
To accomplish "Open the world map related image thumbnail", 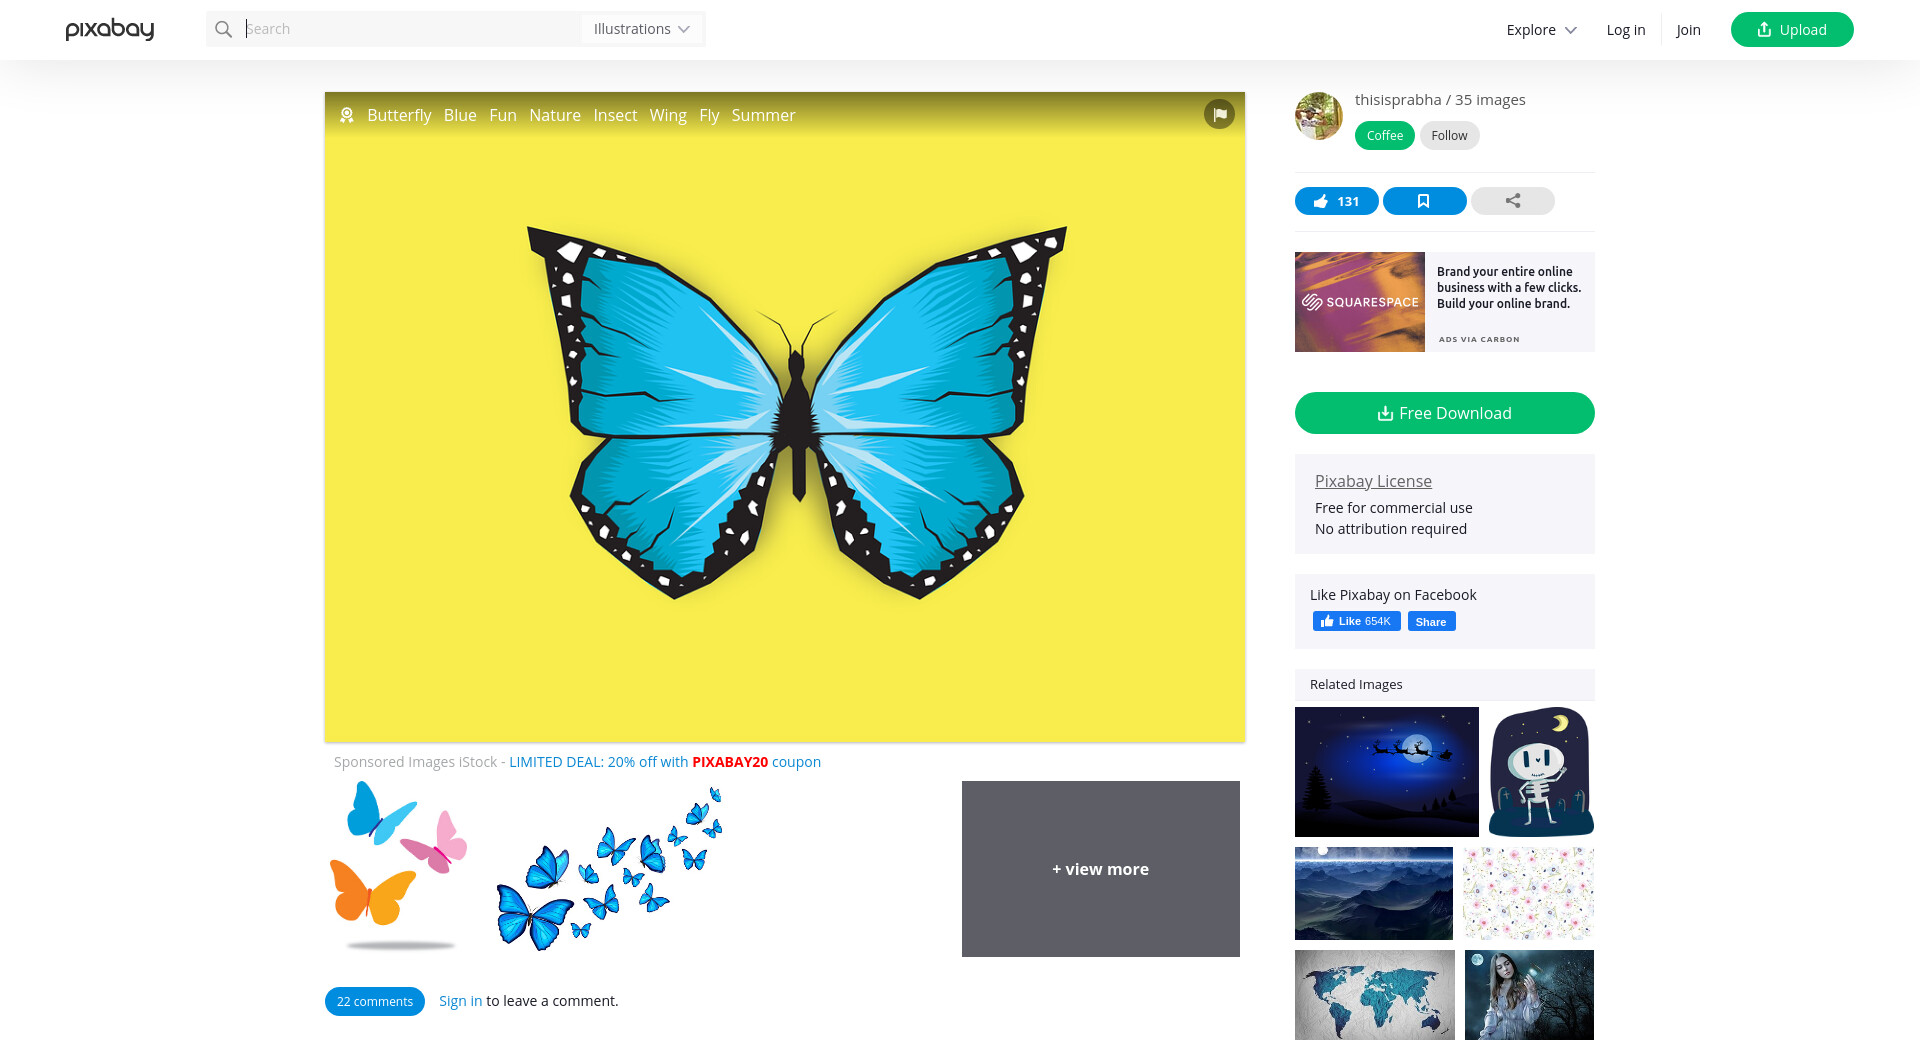I will [x=1374, y=995].
